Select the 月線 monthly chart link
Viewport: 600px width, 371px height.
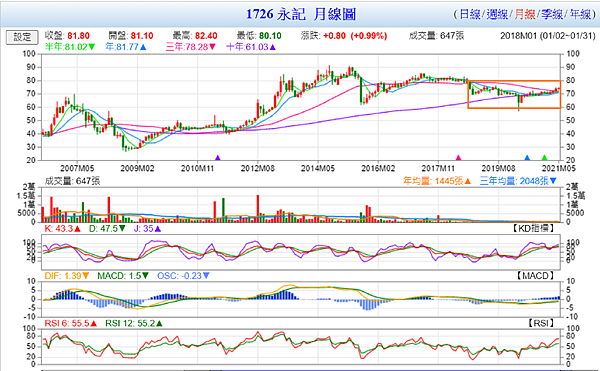pos(525,15)
